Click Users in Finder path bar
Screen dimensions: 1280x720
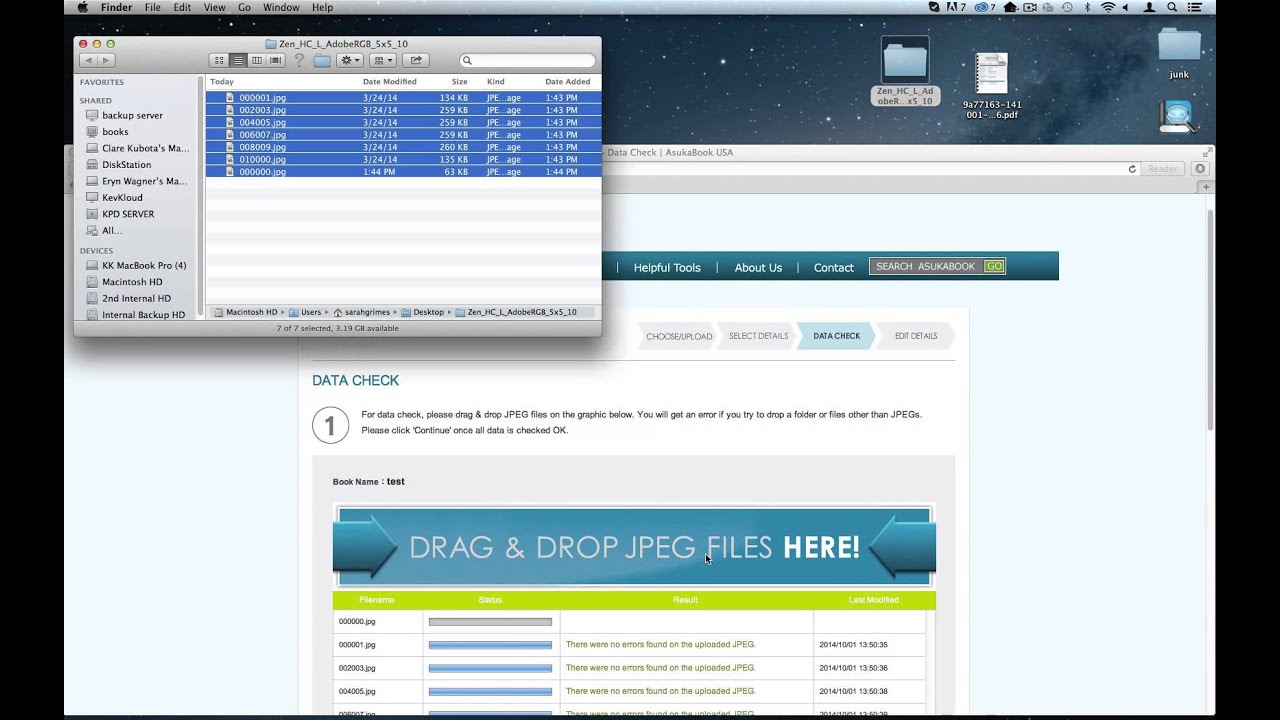(304, 312)
